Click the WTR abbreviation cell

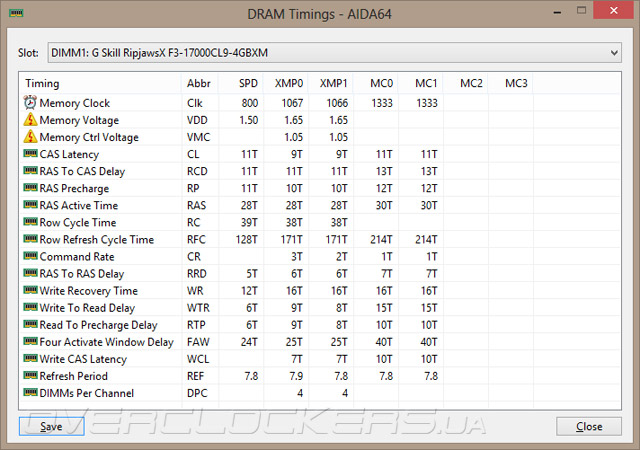point(198,307)
